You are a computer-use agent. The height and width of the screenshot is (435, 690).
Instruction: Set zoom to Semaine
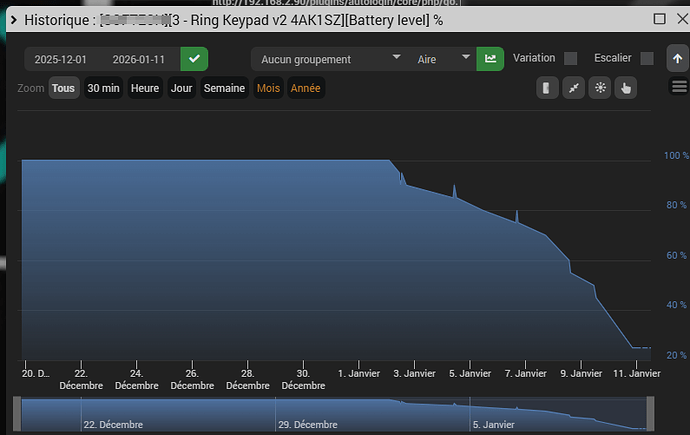(224, 88)
